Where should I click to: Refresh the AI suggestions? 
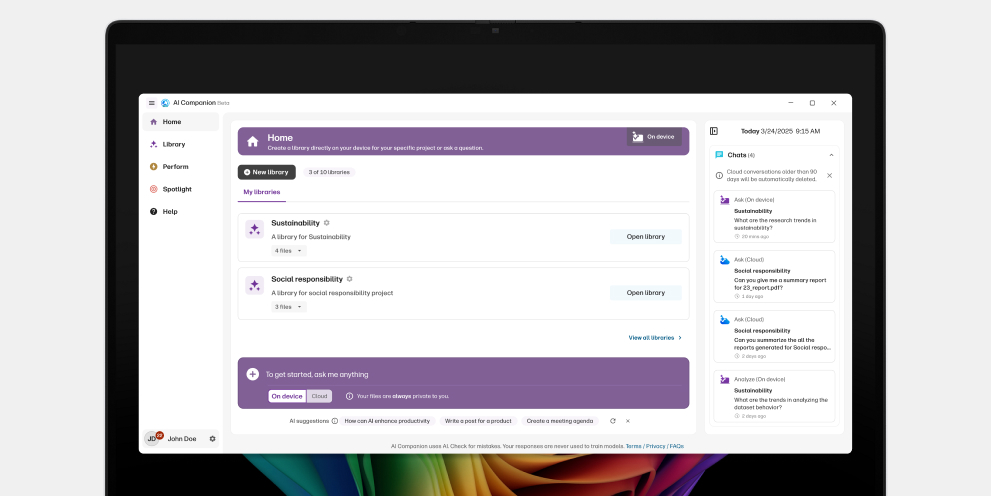click(612, 421)
